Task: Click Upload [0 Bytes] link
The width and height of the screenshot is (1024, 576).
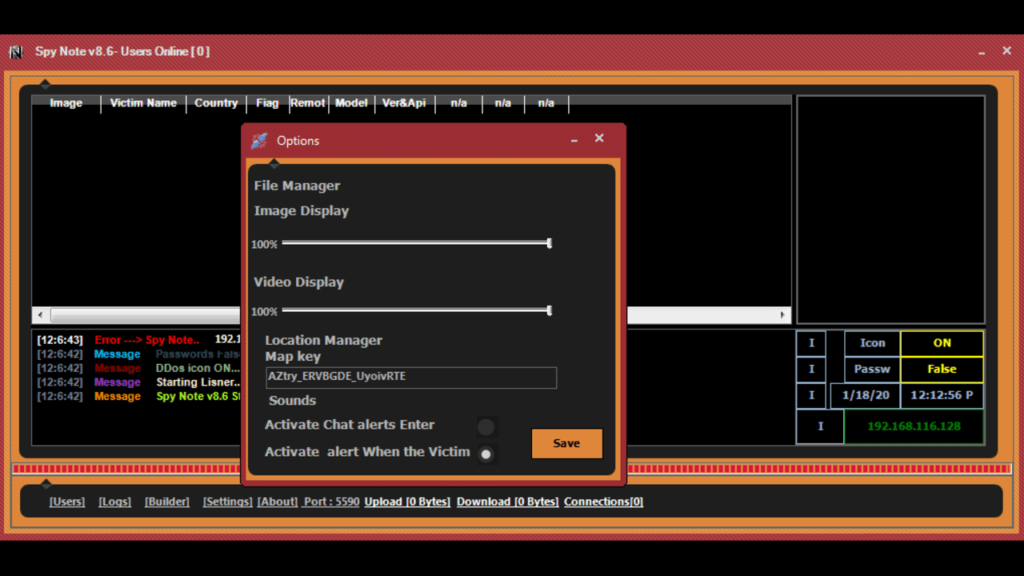Action: click(408, 502)
